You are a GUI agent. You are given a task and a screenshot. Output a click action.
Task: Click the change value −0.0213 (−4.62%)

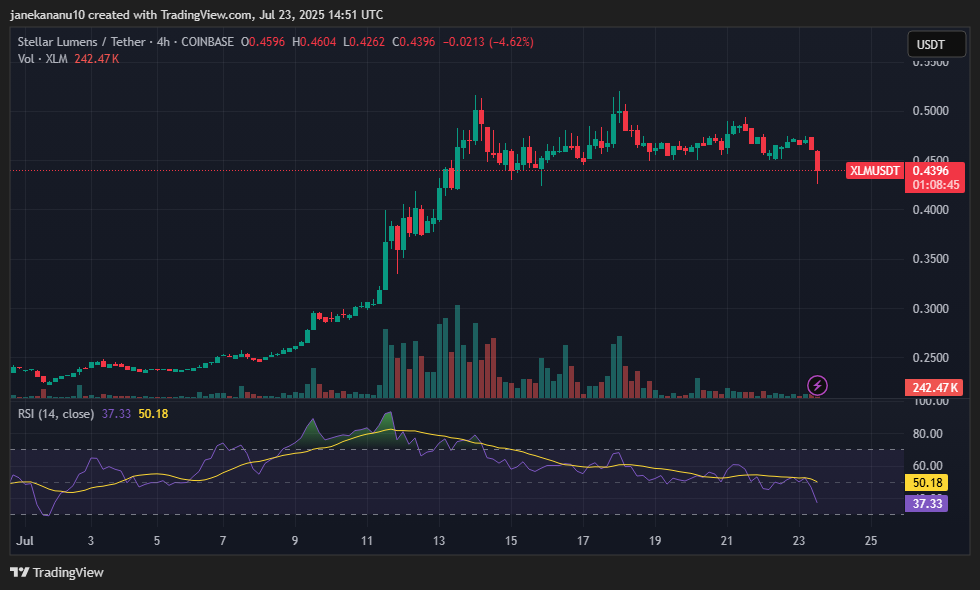click(x=488, y=42)
